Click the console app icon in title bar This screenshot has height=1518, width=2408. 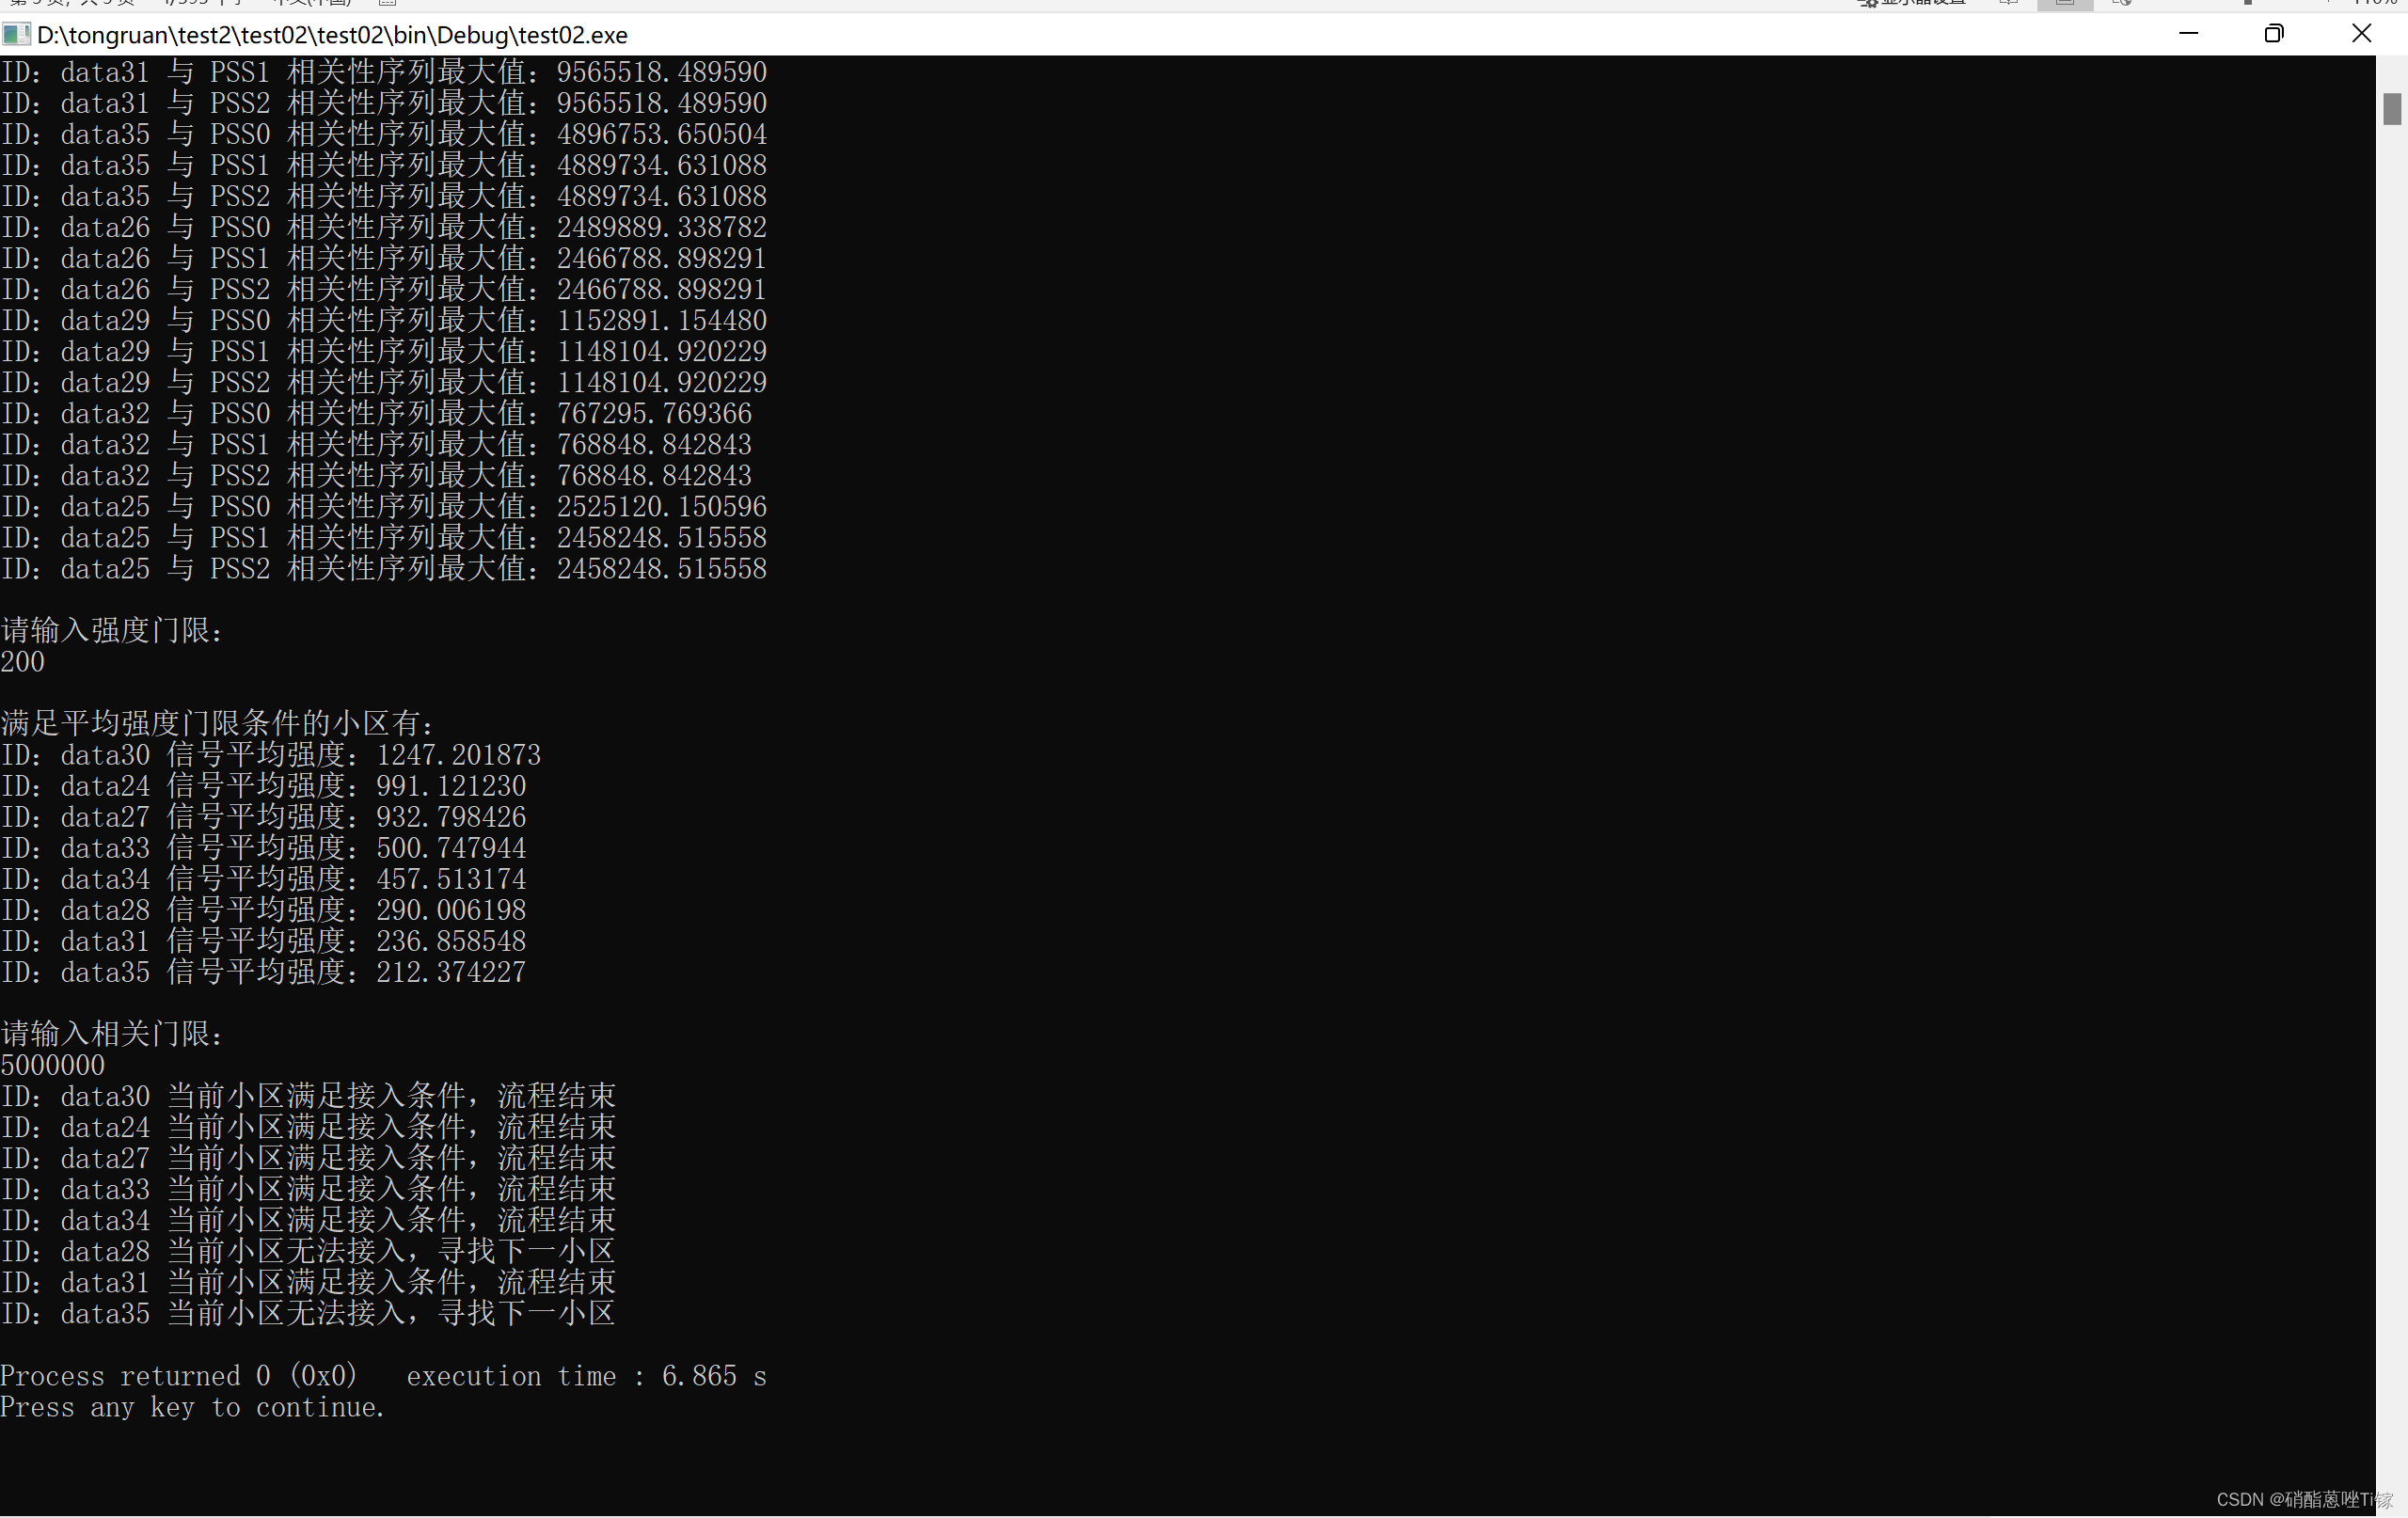15,35
